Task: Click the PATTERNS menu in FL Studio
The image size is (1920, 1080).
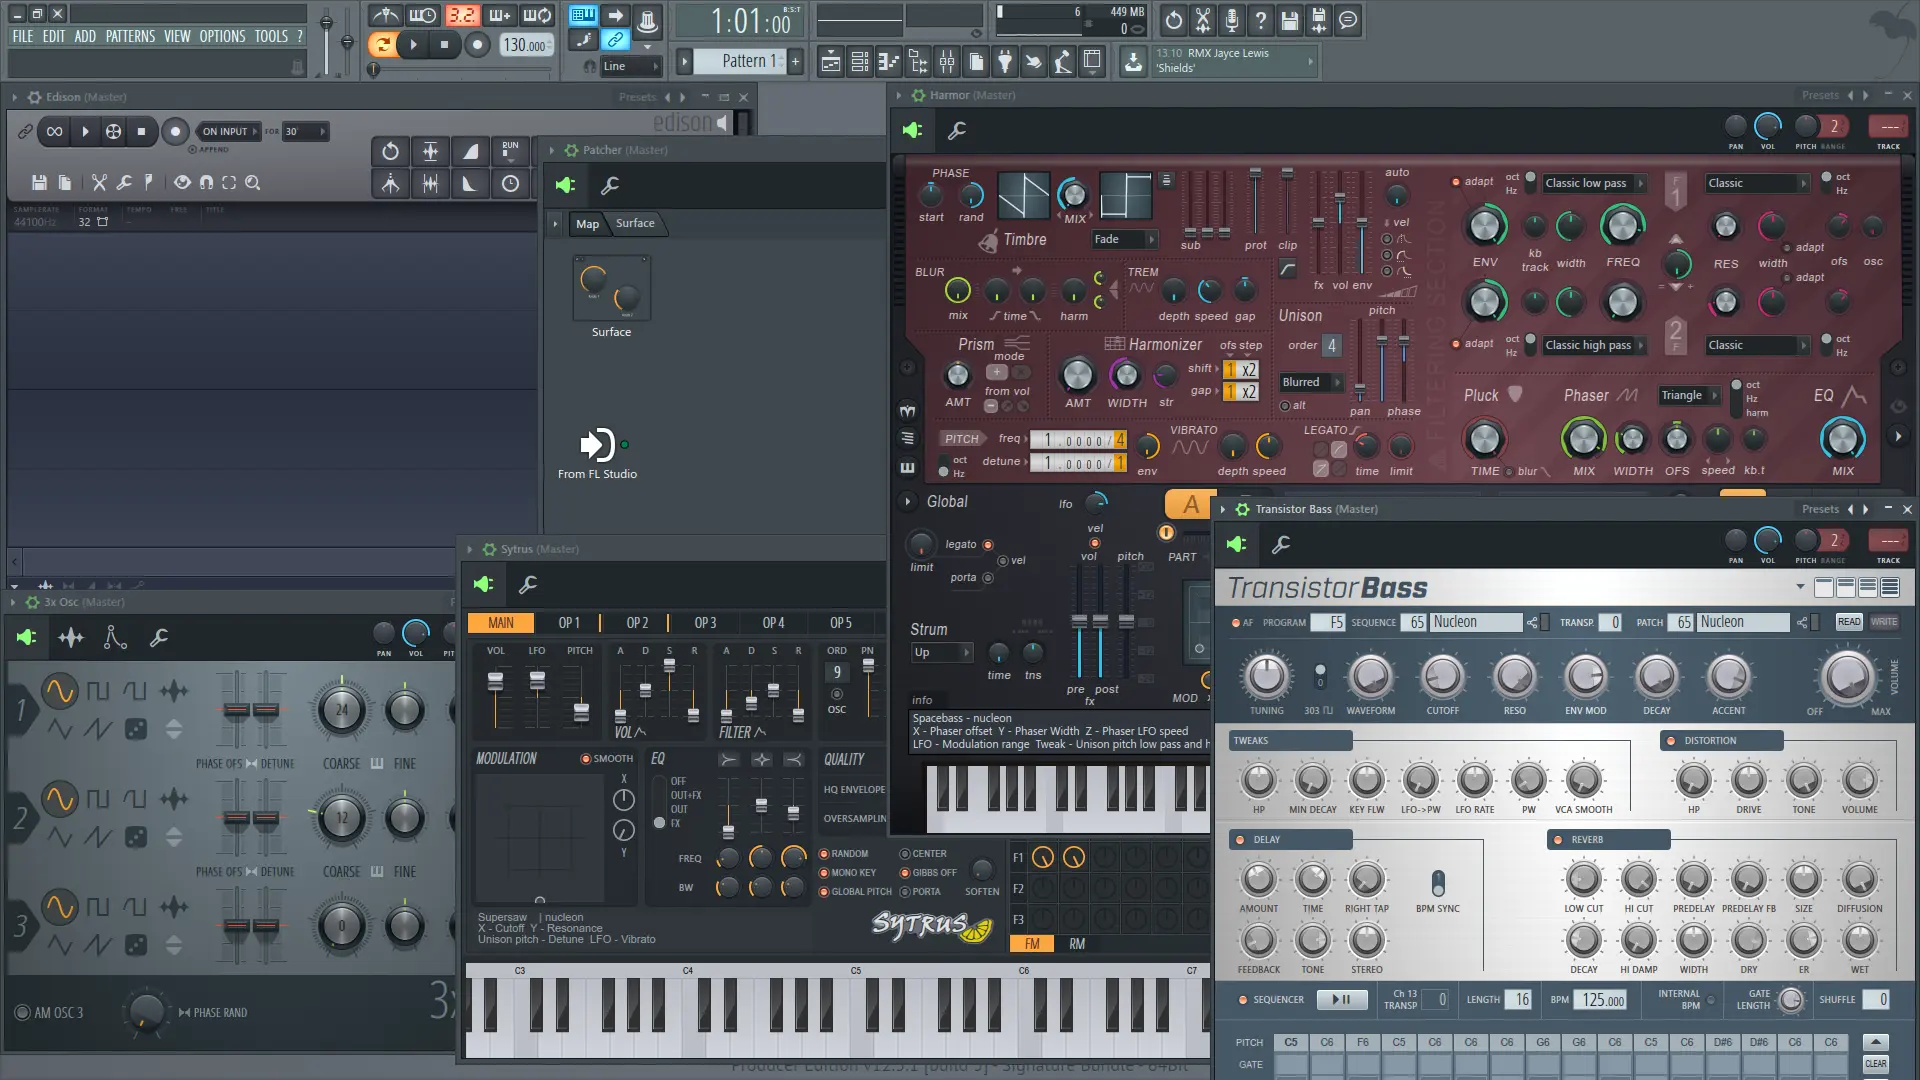Action: tap(128, 36)
